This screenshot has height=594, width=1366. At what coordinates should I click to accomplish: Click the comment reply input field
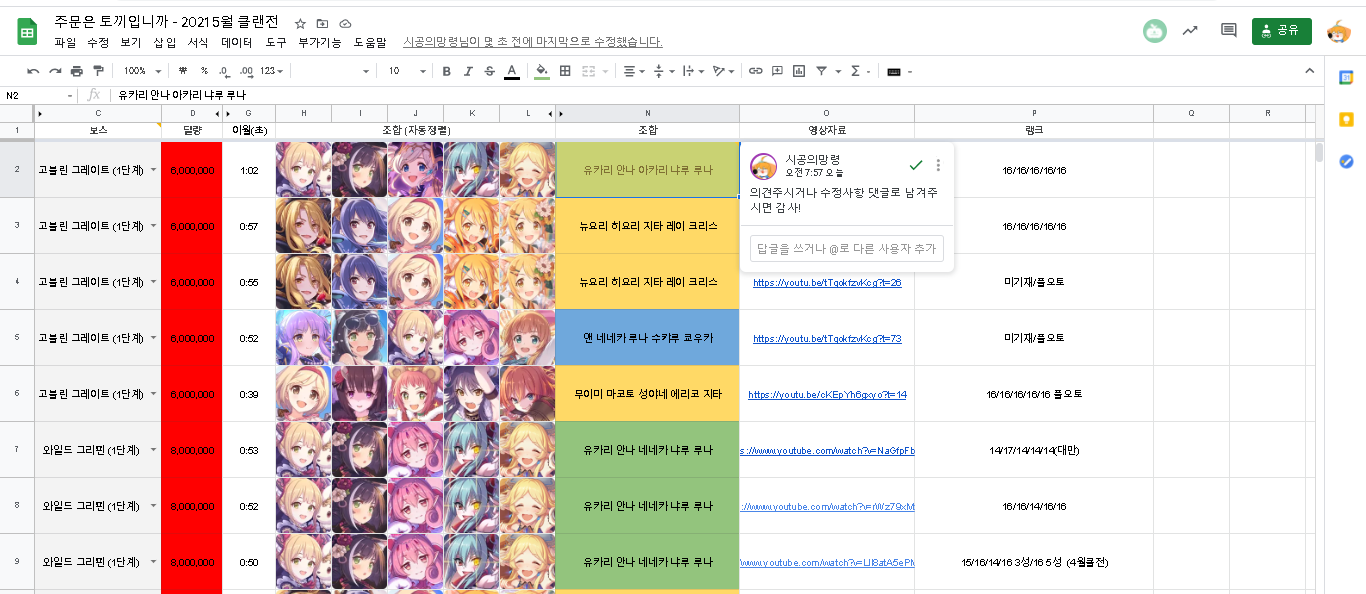tap(847, 248)
